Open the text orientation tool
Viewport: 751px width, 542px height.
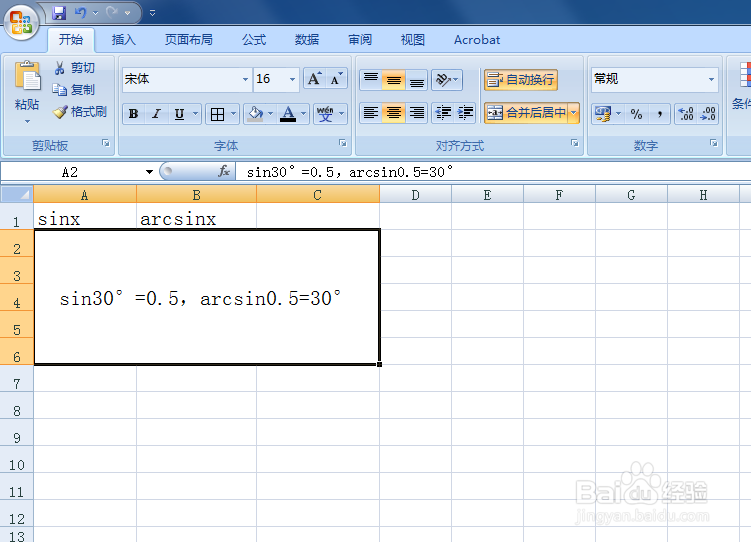coord(447,79)
